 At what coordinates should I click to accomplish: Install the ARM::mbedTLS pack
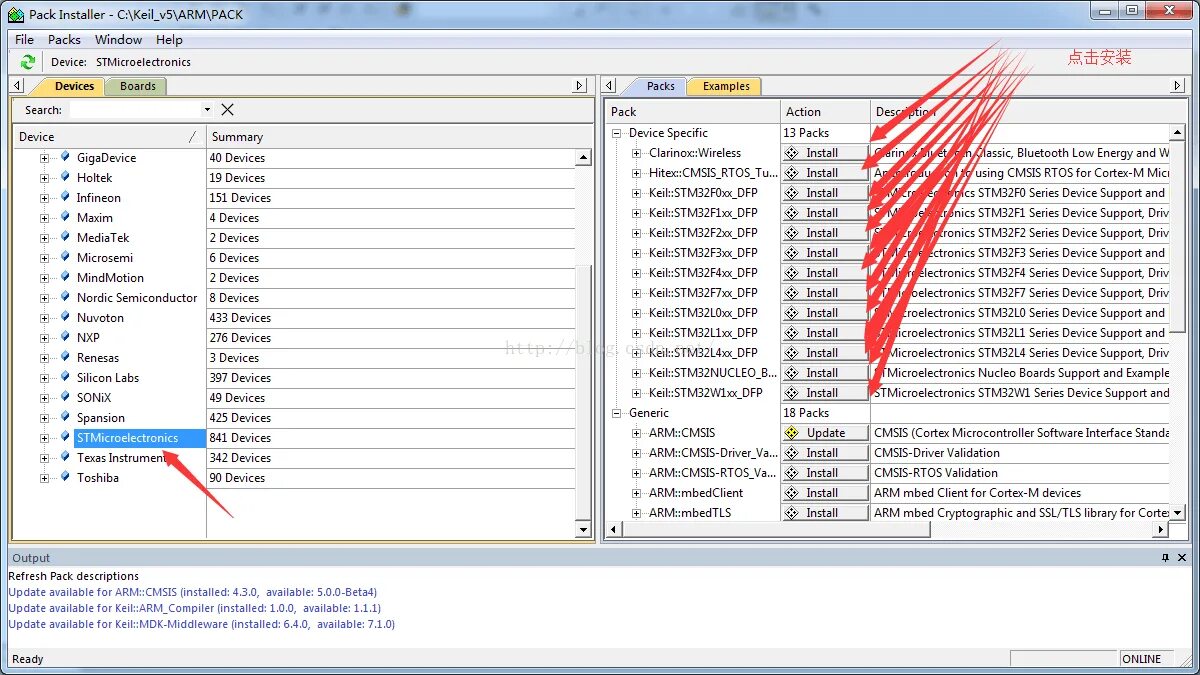(825, 513)
